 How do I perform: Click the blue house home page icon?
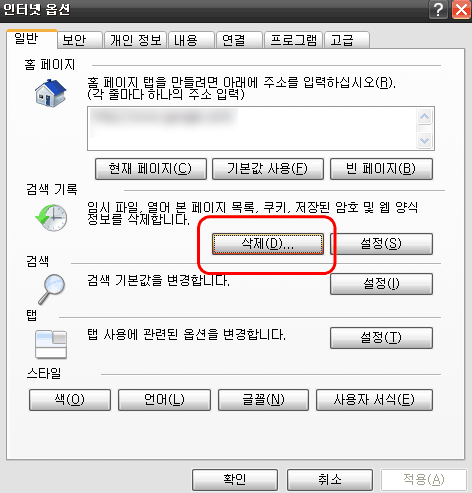pos(51,93)
